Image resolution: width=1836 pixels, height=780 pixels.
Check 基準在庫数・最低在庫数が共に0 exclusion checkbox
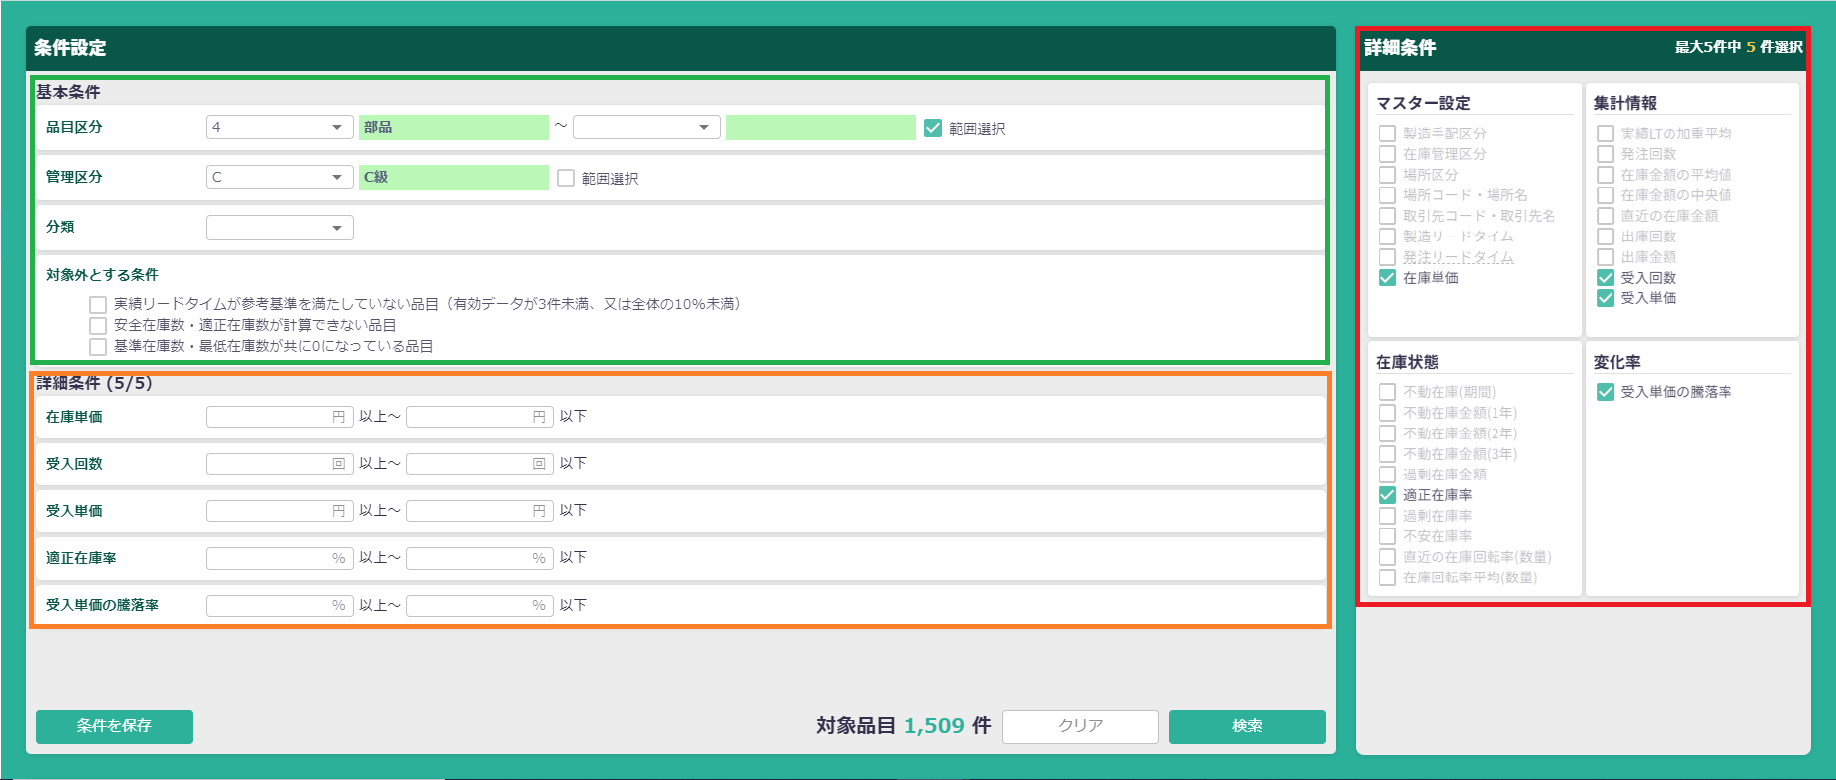click(98, 347)
